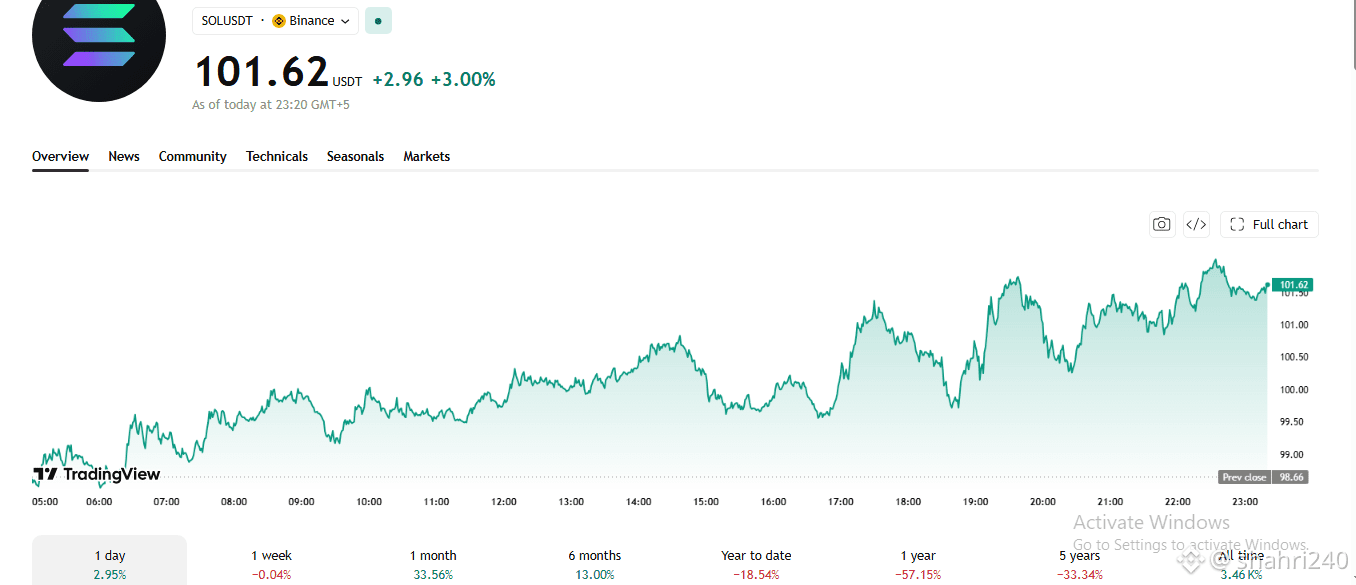Choose the 6 months range

coord(595,563)
